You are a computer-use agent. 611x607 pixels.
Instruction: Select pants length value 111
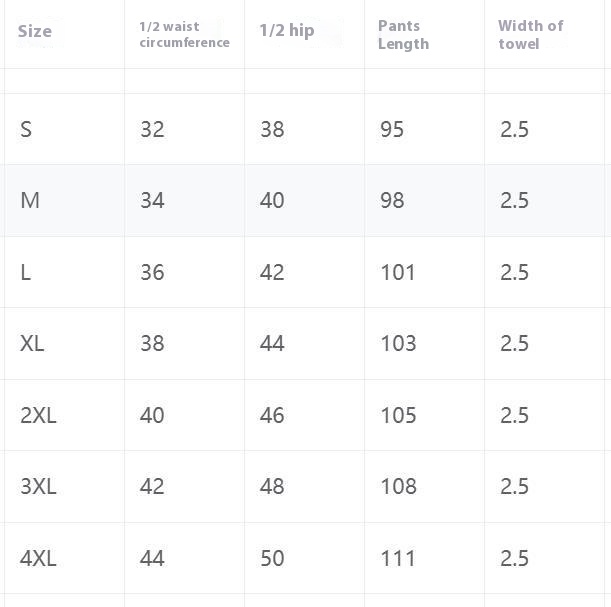[397, 558]
